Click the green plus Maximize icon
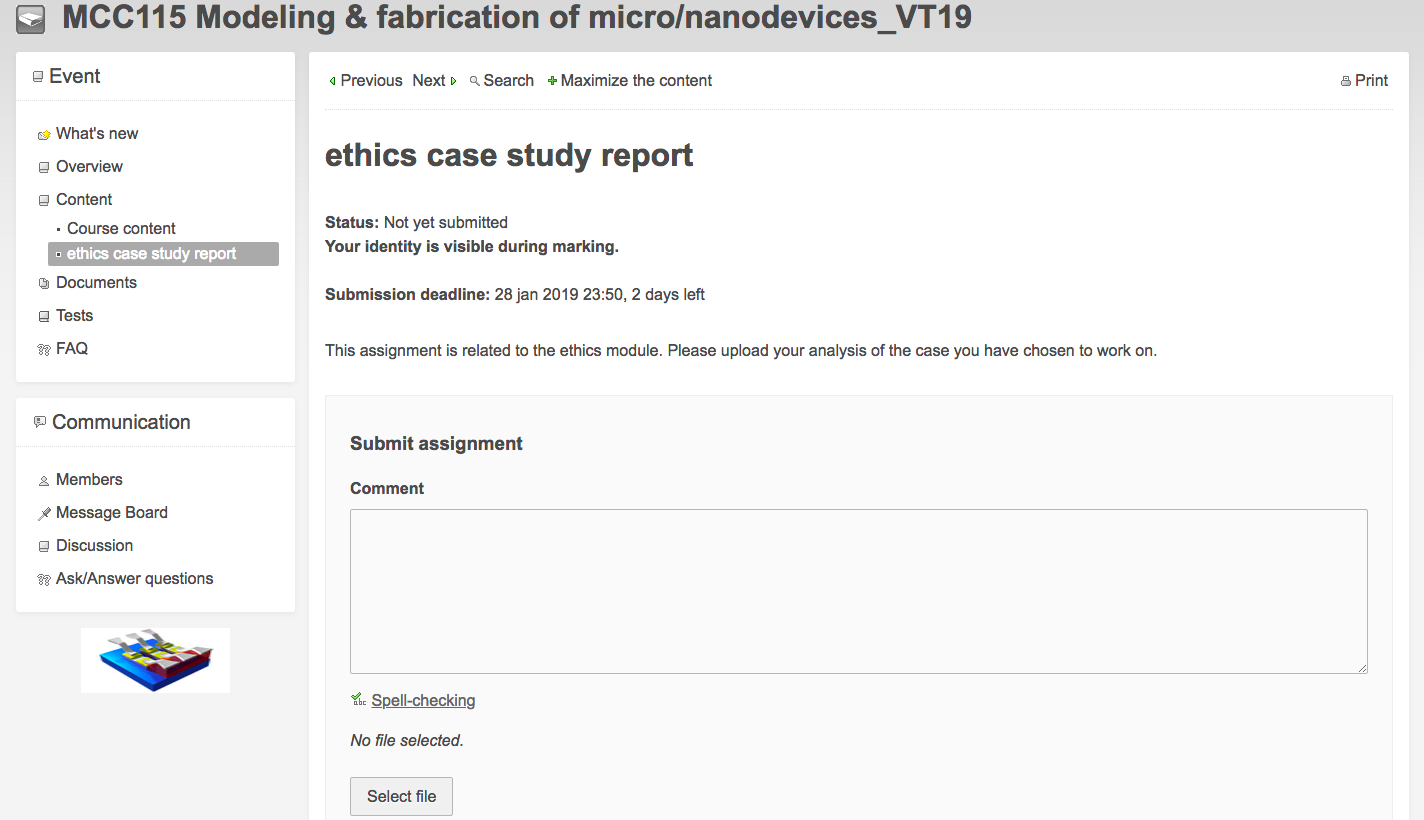 tap(552, 81)
